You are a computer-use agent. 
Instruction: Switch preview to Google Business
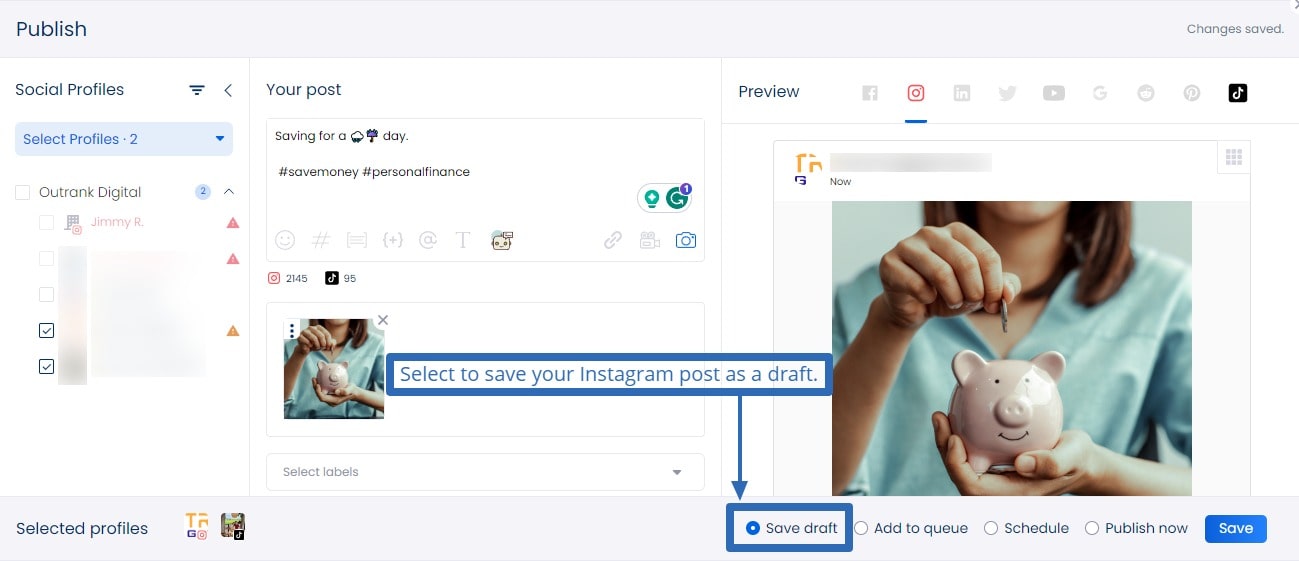[x=1100, y=93]
